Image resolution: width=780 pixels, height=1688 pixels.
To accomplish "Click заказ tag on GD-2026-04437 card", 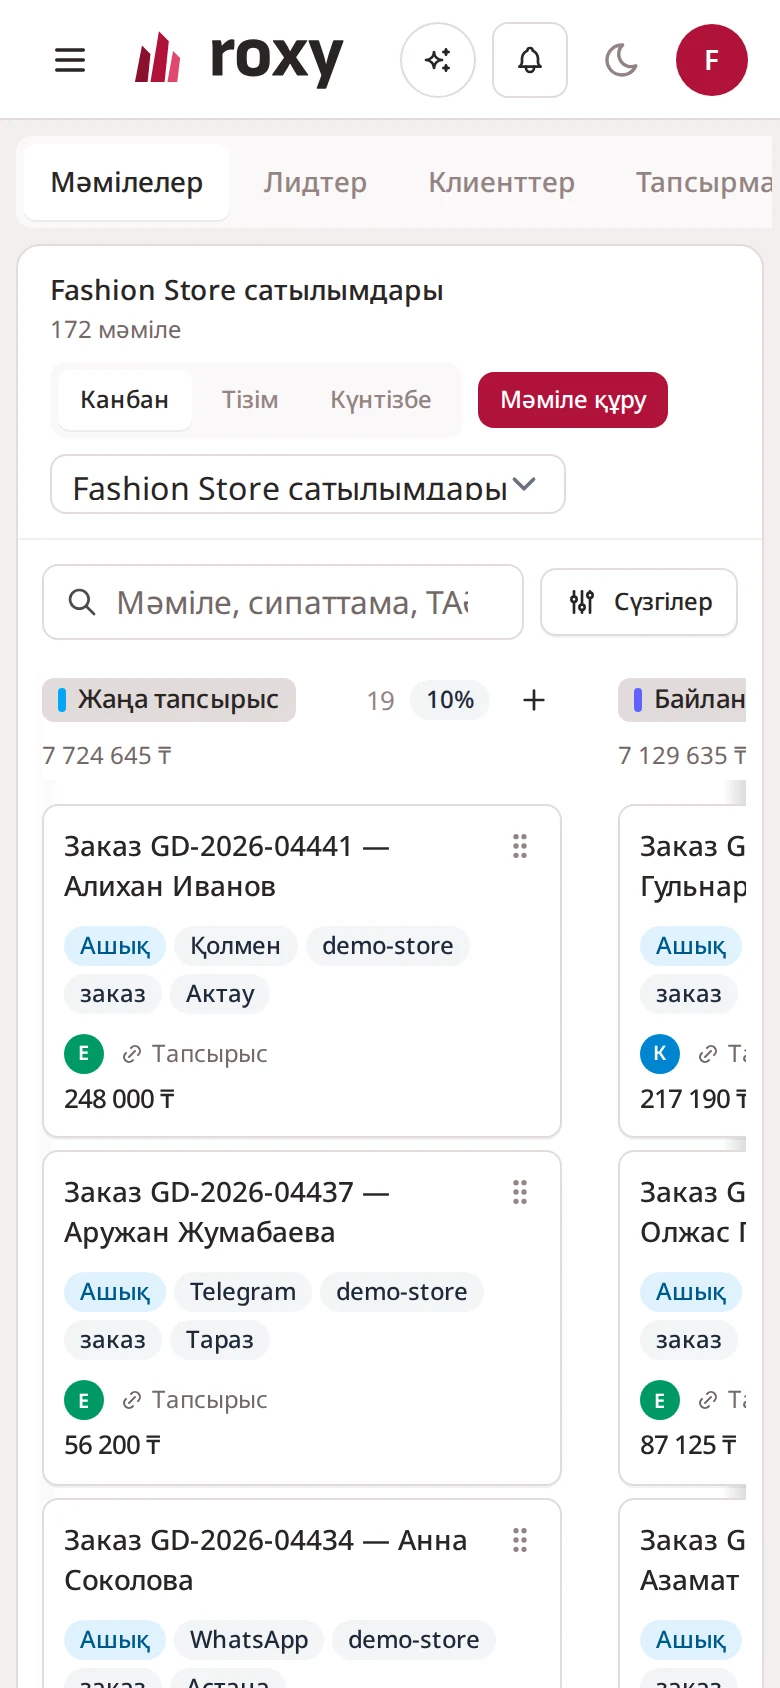I will click(x=113, y=1340).
